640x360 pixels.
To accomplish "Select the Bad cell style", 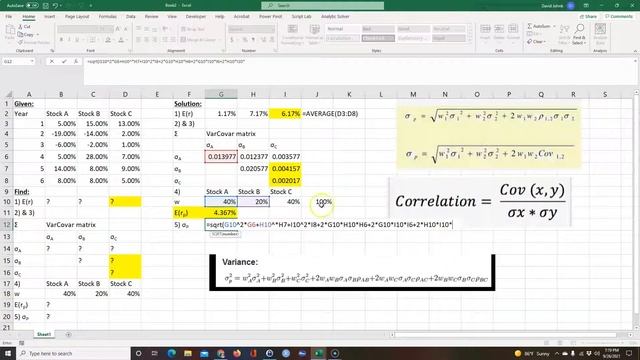I will pos(378,29).
